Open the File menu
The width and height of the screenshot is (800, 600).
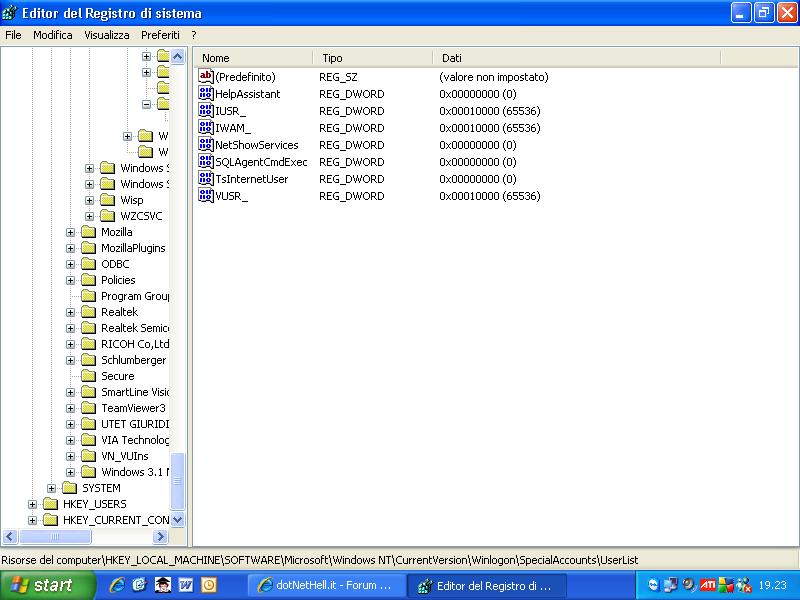click(13, 35)
